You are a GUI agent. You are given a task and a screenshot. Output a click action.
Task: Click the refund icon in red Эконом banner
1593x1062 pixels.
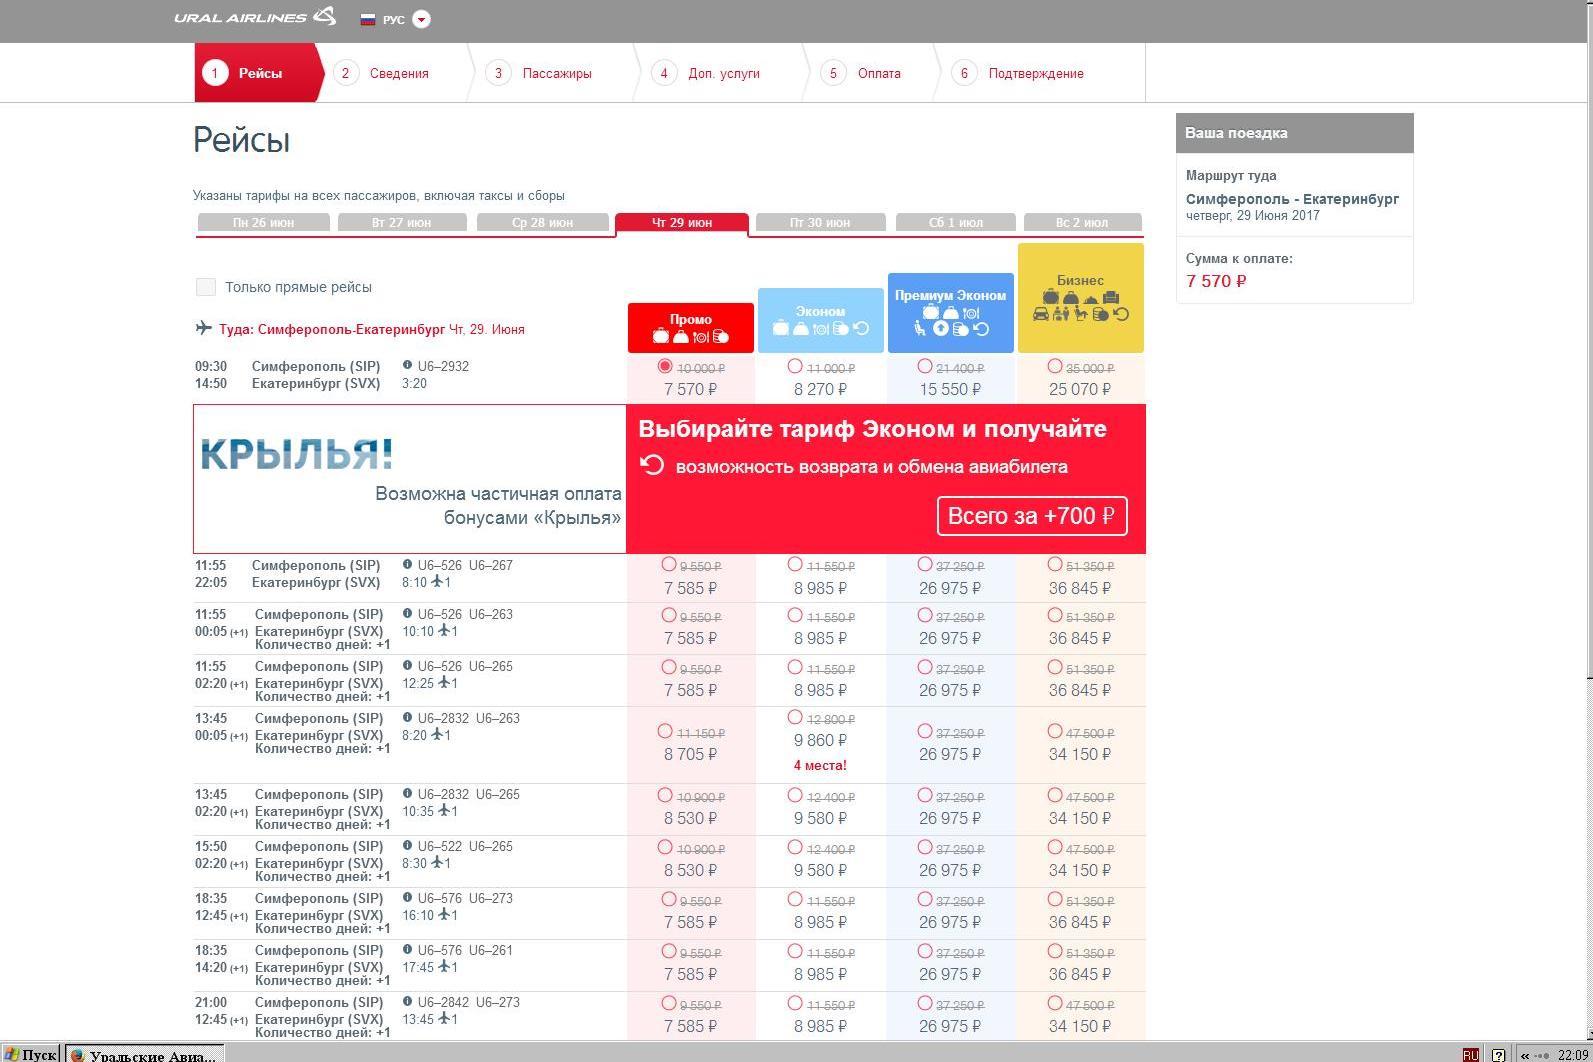[x=652, y=465]
